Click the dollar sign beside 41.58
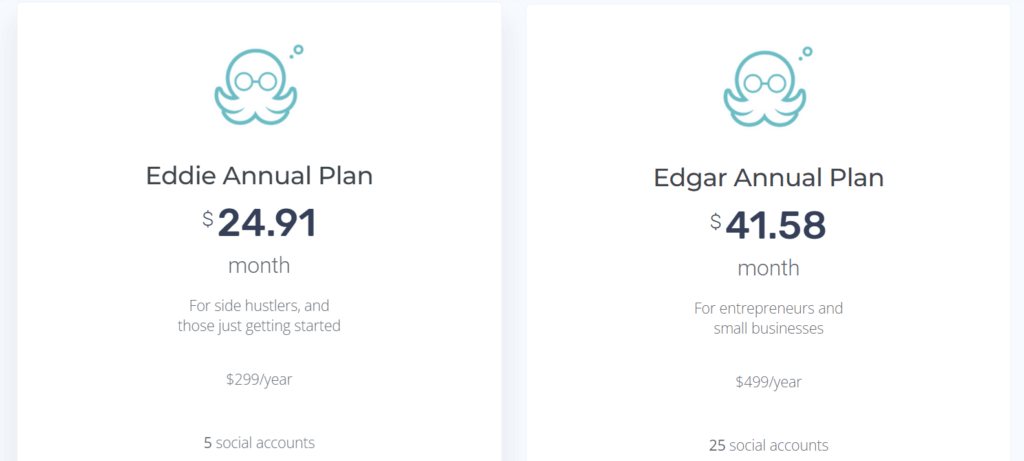Screen dimensions: 1024x461 coord(716,221)
